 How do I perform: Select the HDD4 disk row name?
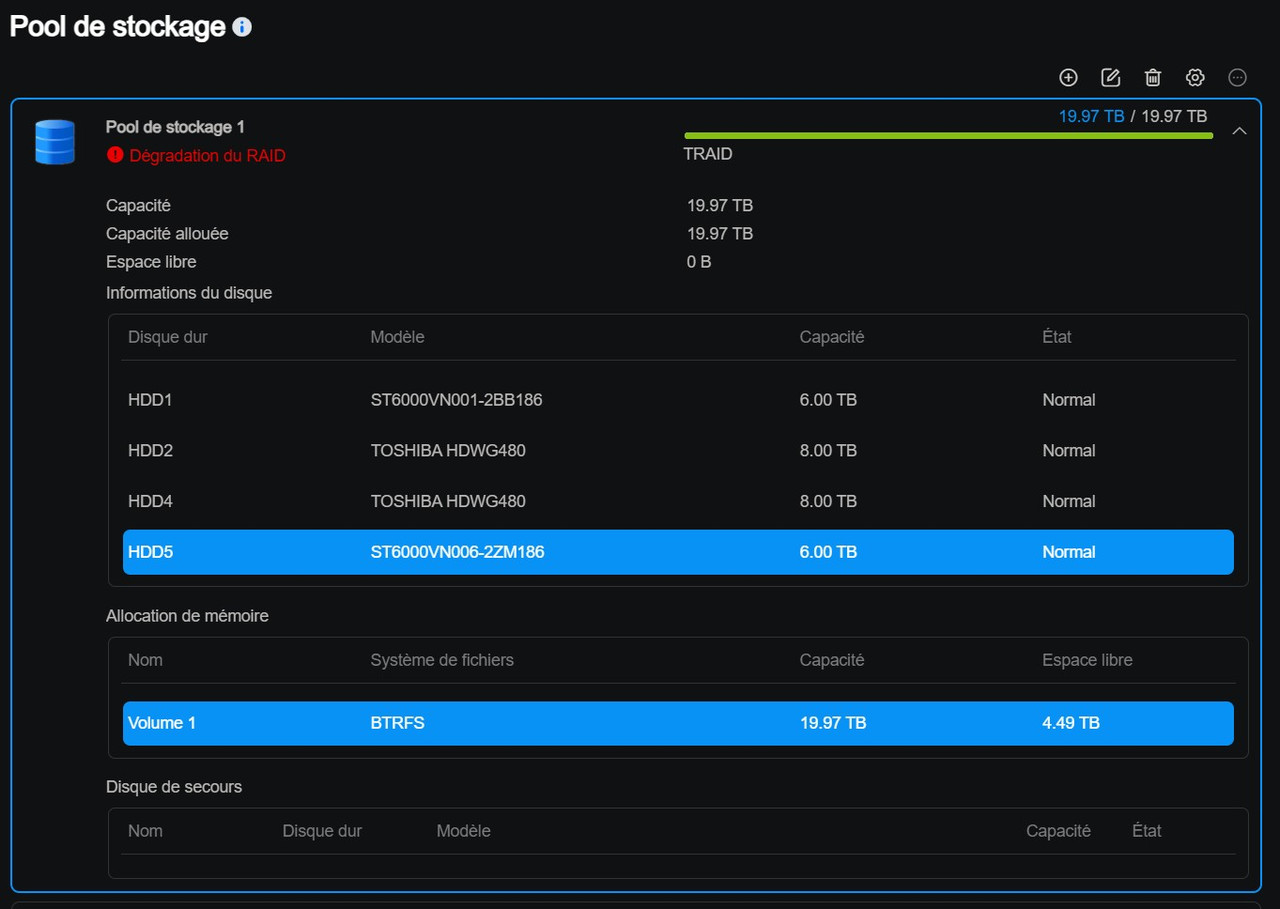[150, 501]
